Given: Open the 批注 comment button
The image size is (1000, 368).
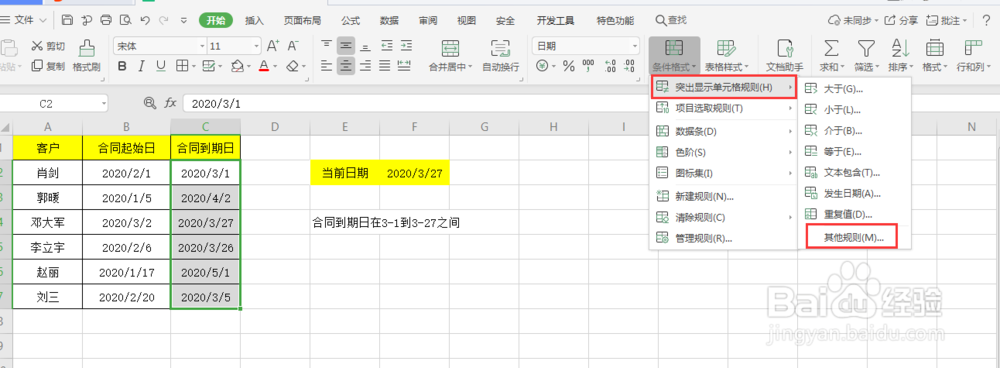Looking at the screenshot, I should [x=946, y=20].
